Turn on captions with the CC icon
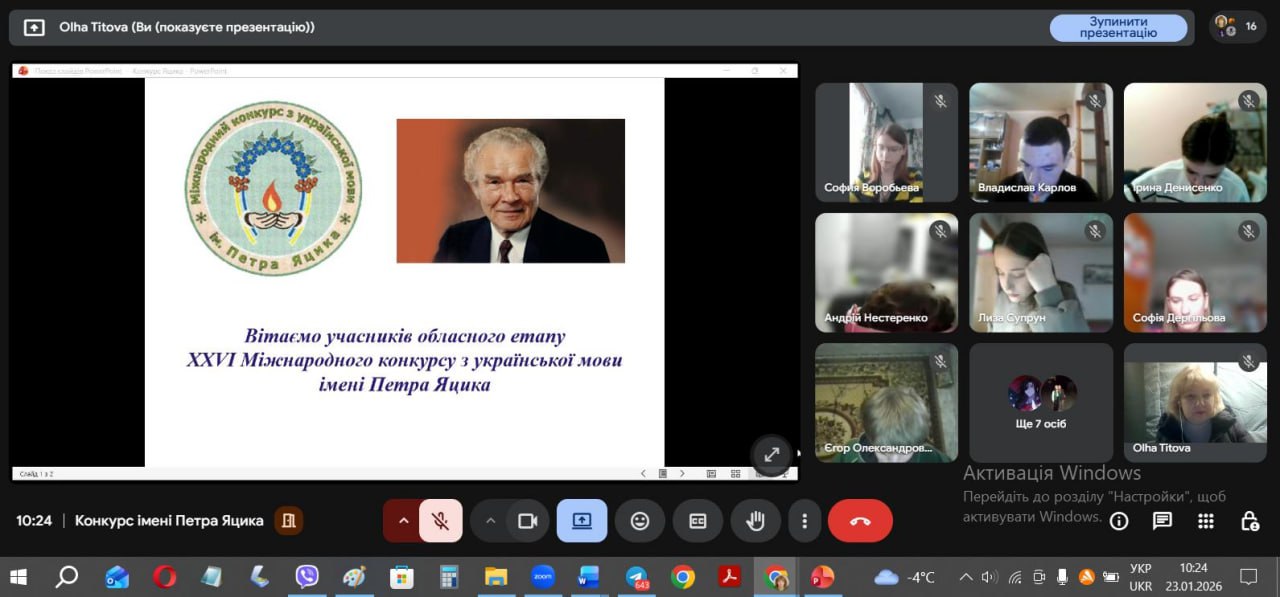 [x=697, y=521]
